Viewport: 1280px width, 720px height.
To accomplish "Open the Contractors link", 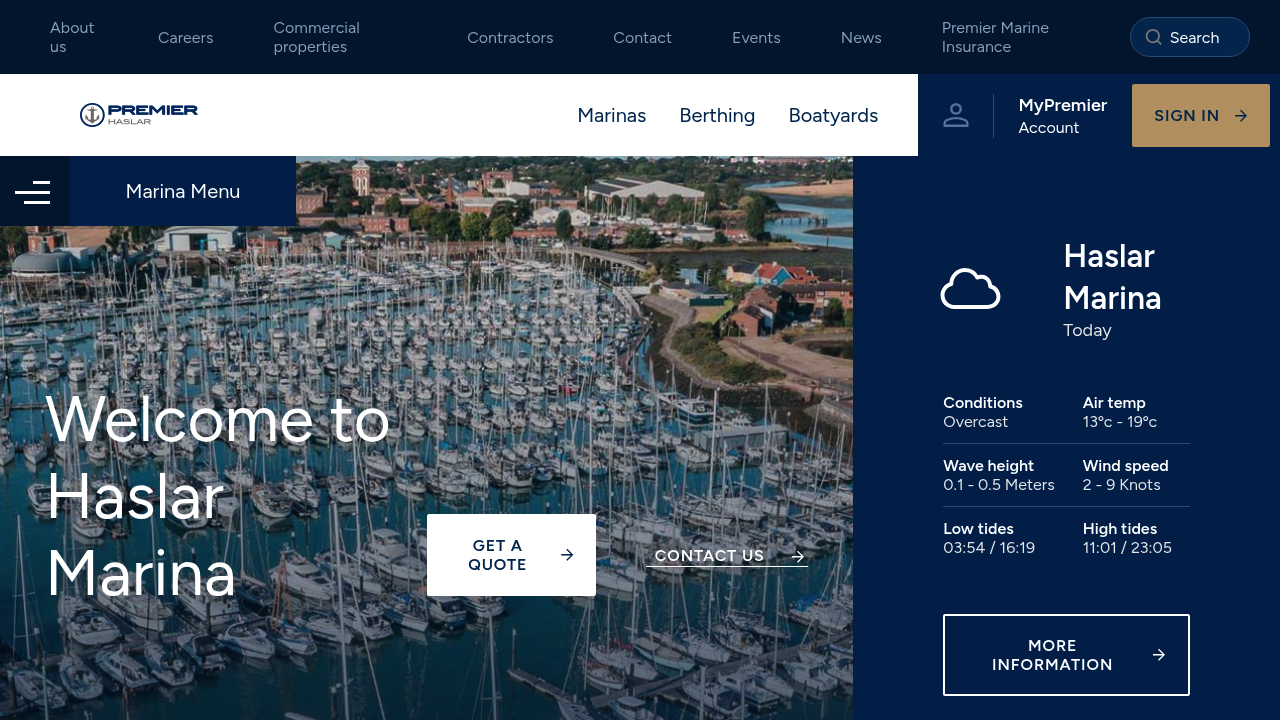I will pos(510,37).
